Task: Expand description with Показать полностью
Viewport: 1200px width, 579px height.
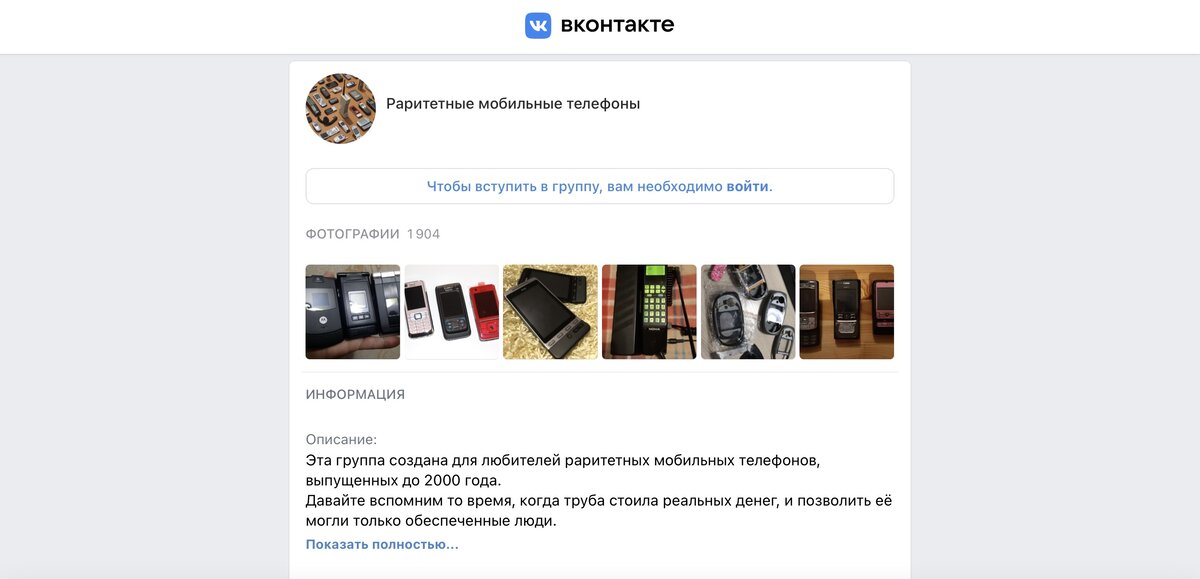Action: coord(382,545)
